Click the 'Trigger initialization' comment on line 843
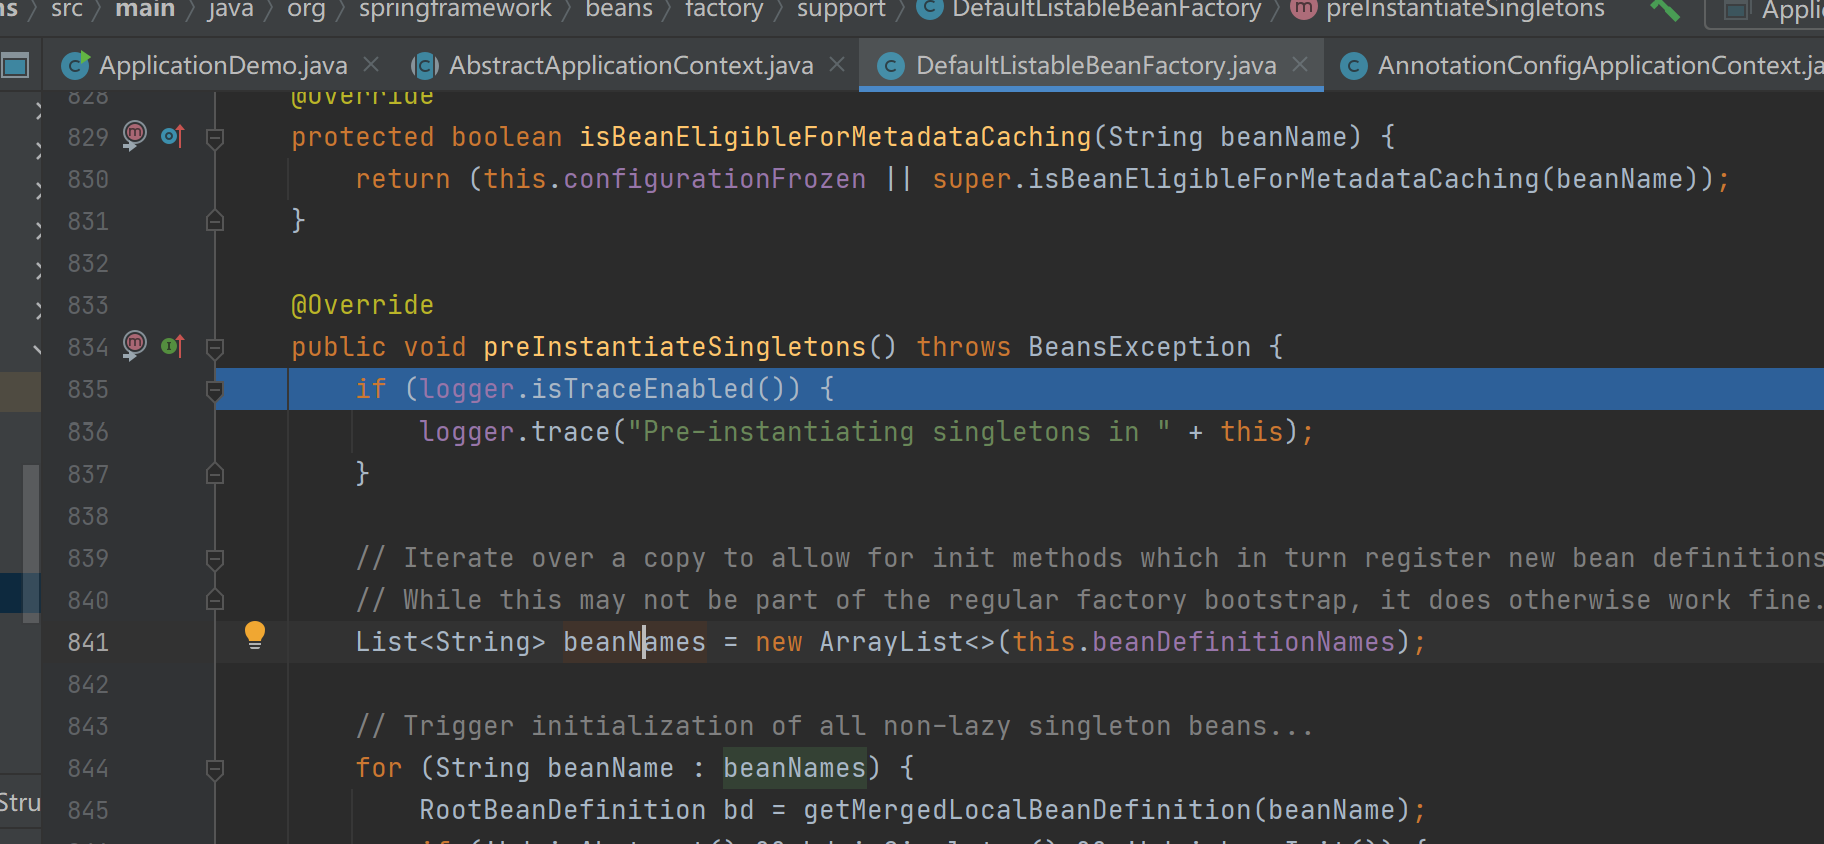1824x844 pixels. pyautogui.click(x=835, y=726)
